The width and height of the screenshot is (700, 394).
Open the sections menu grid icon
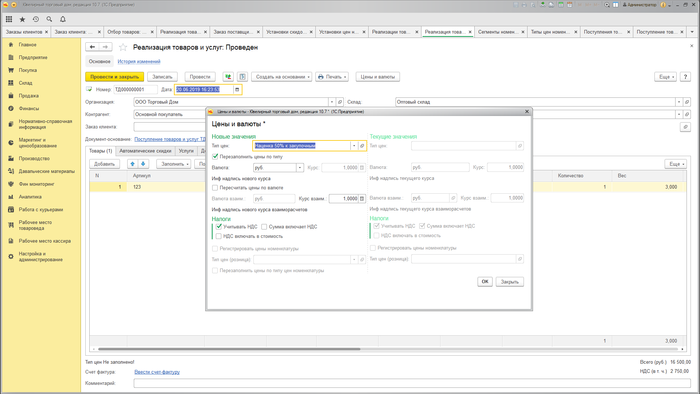9,19
